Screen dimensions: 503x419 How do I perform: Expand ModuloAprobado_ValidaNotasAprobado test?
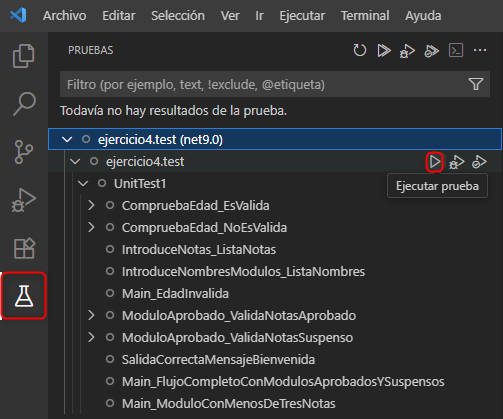pos(91,315)
